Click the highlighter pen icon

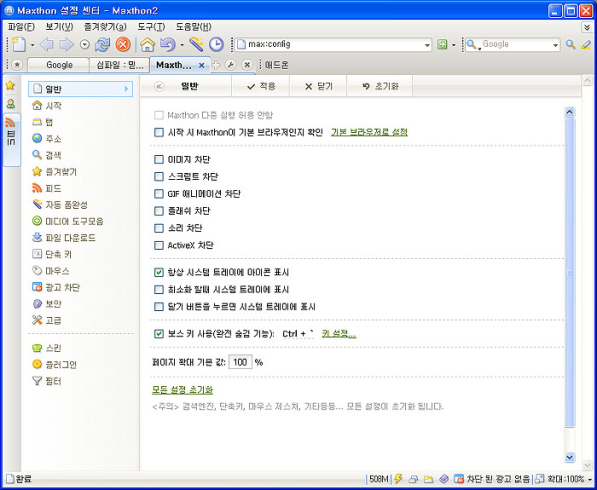point(586,45)
